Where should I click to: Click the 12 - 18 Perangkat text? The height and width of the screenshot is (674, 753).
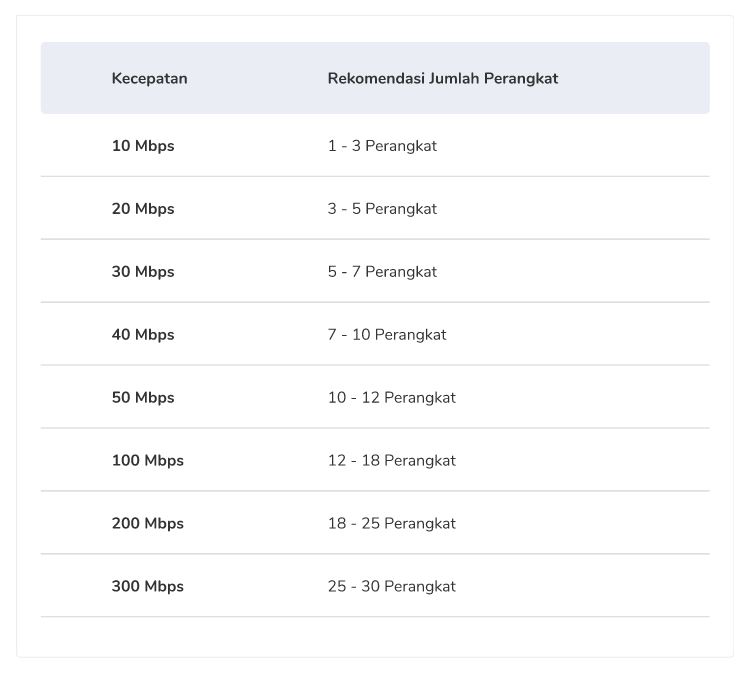pos(392,460)
